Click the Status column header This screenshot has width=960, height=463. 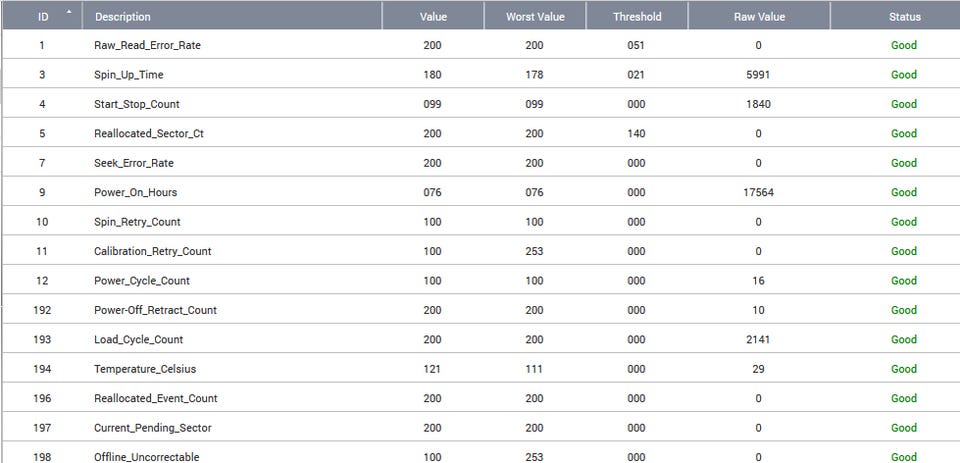(904, 16)
